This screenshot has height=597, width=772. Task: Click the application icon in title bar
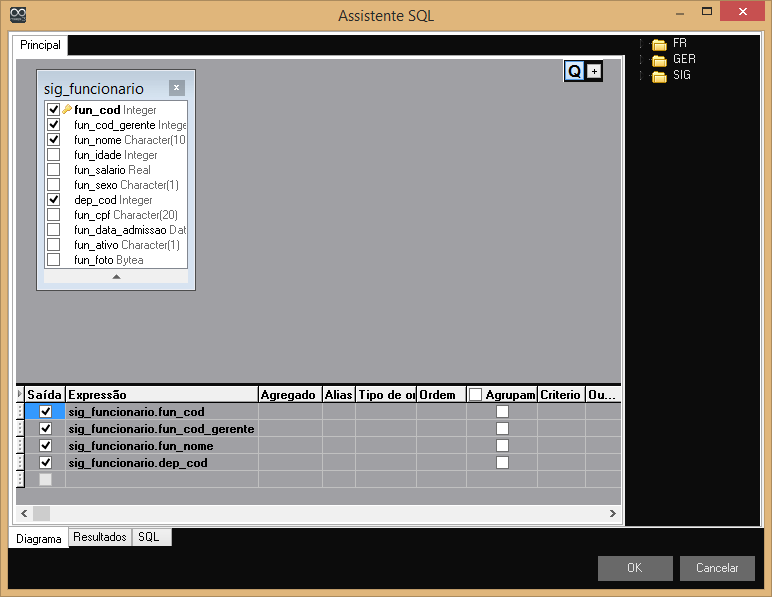coord(16,14)
